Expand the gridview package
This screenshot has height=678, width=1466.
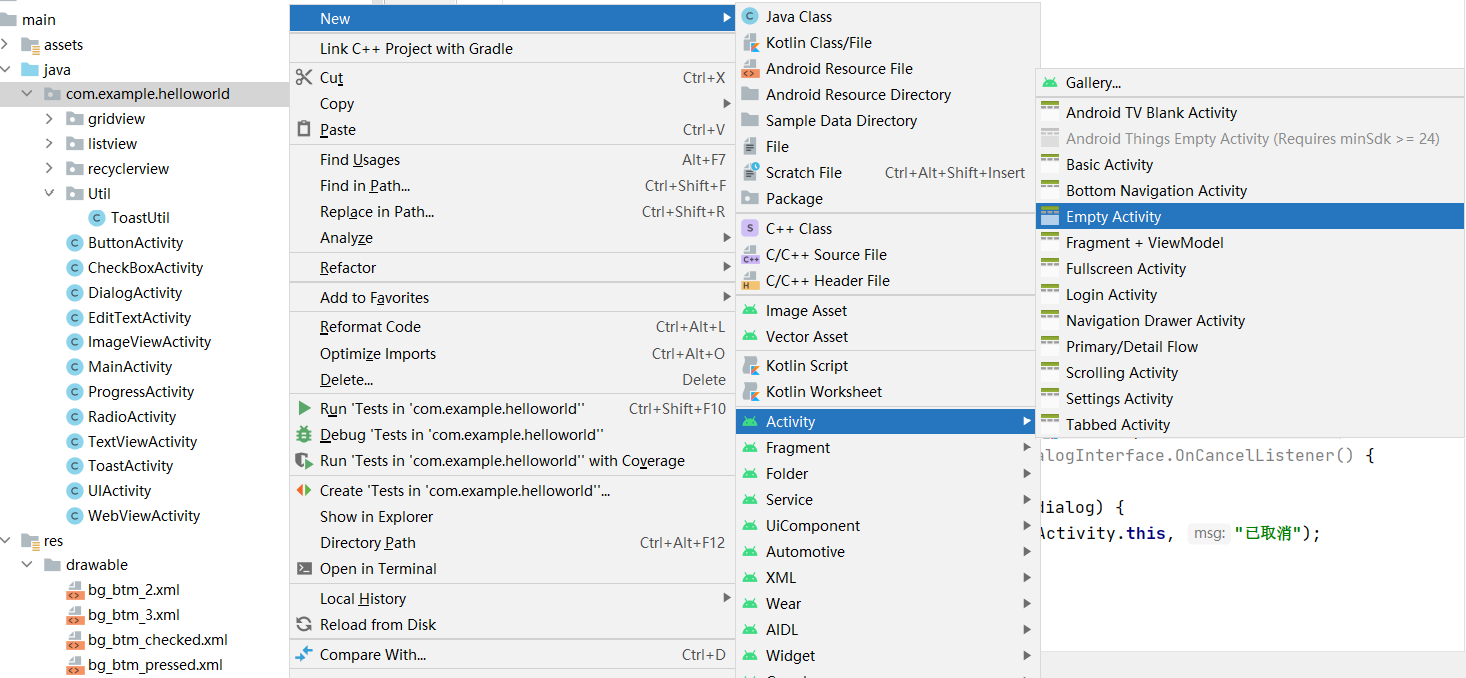49,118
